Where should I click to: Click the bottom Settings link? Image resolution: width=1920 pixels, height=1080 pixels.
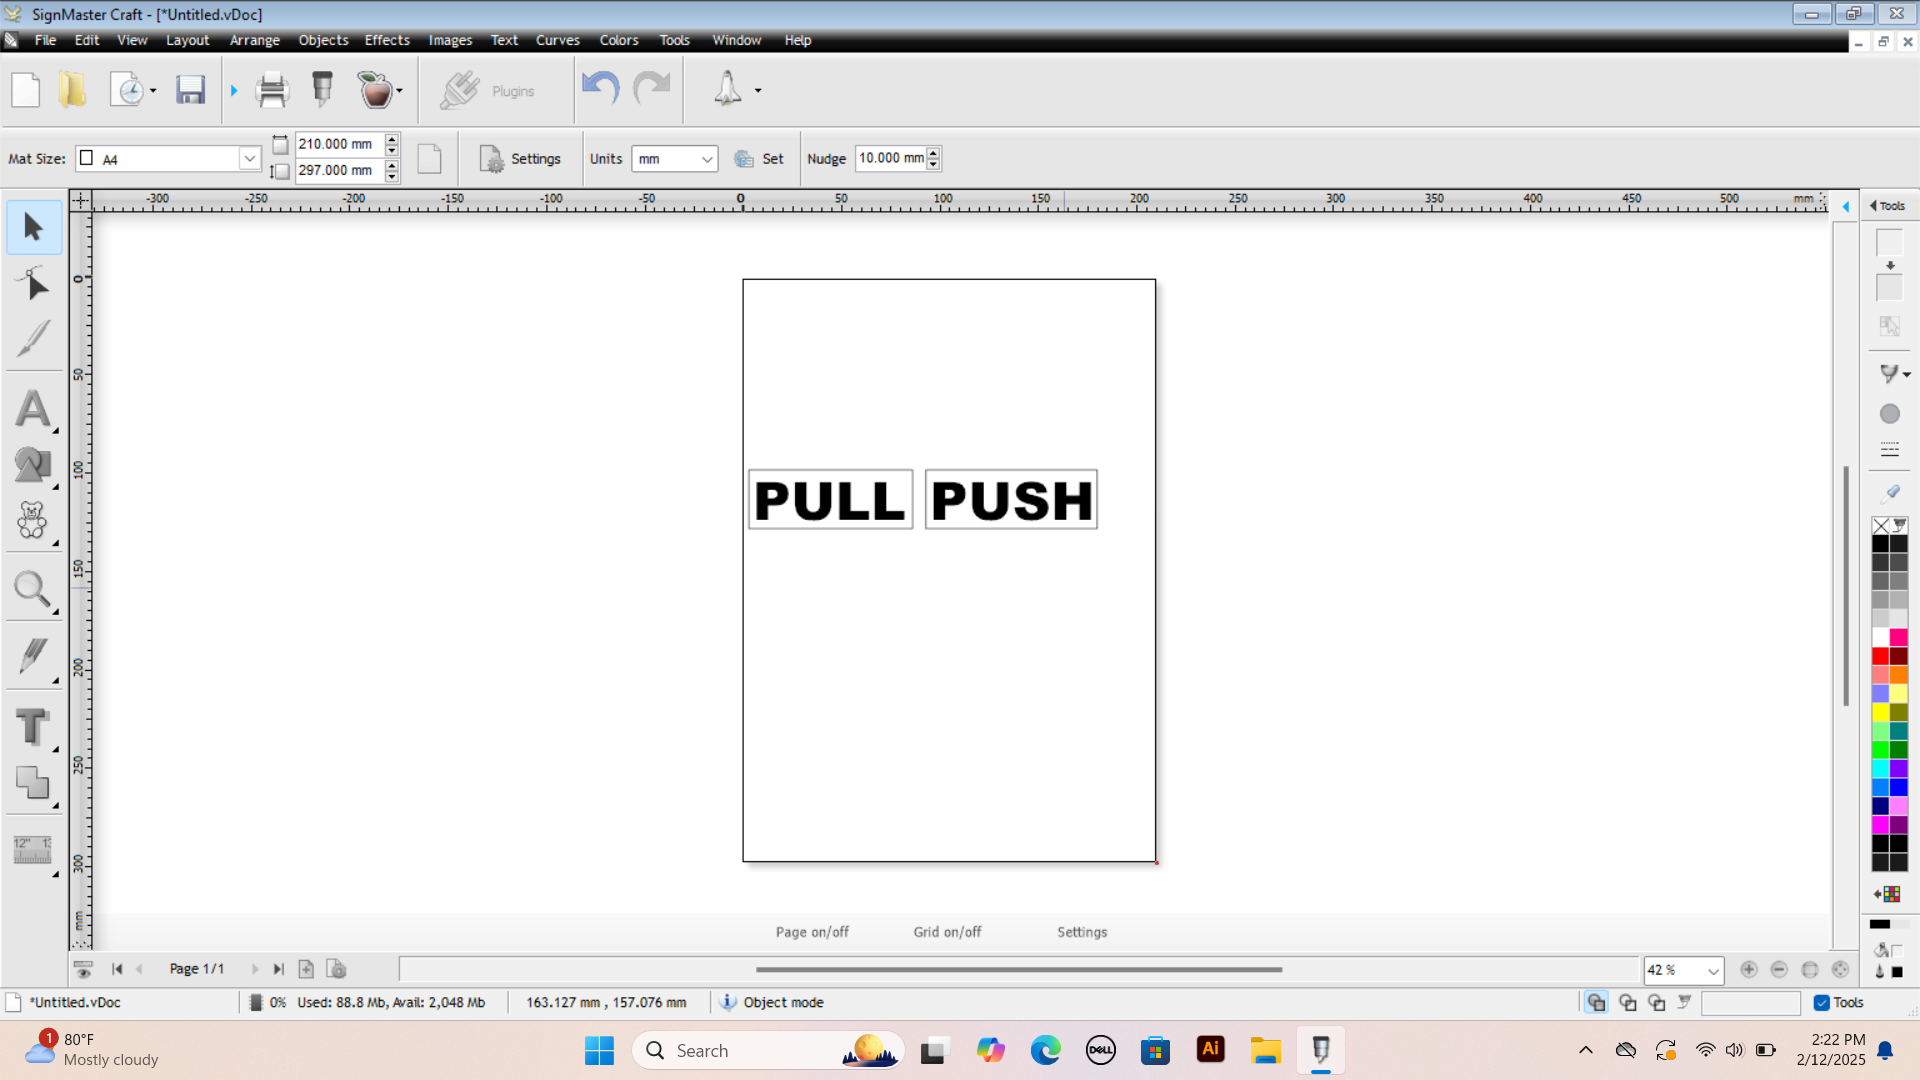click(x=1082, y=932)
